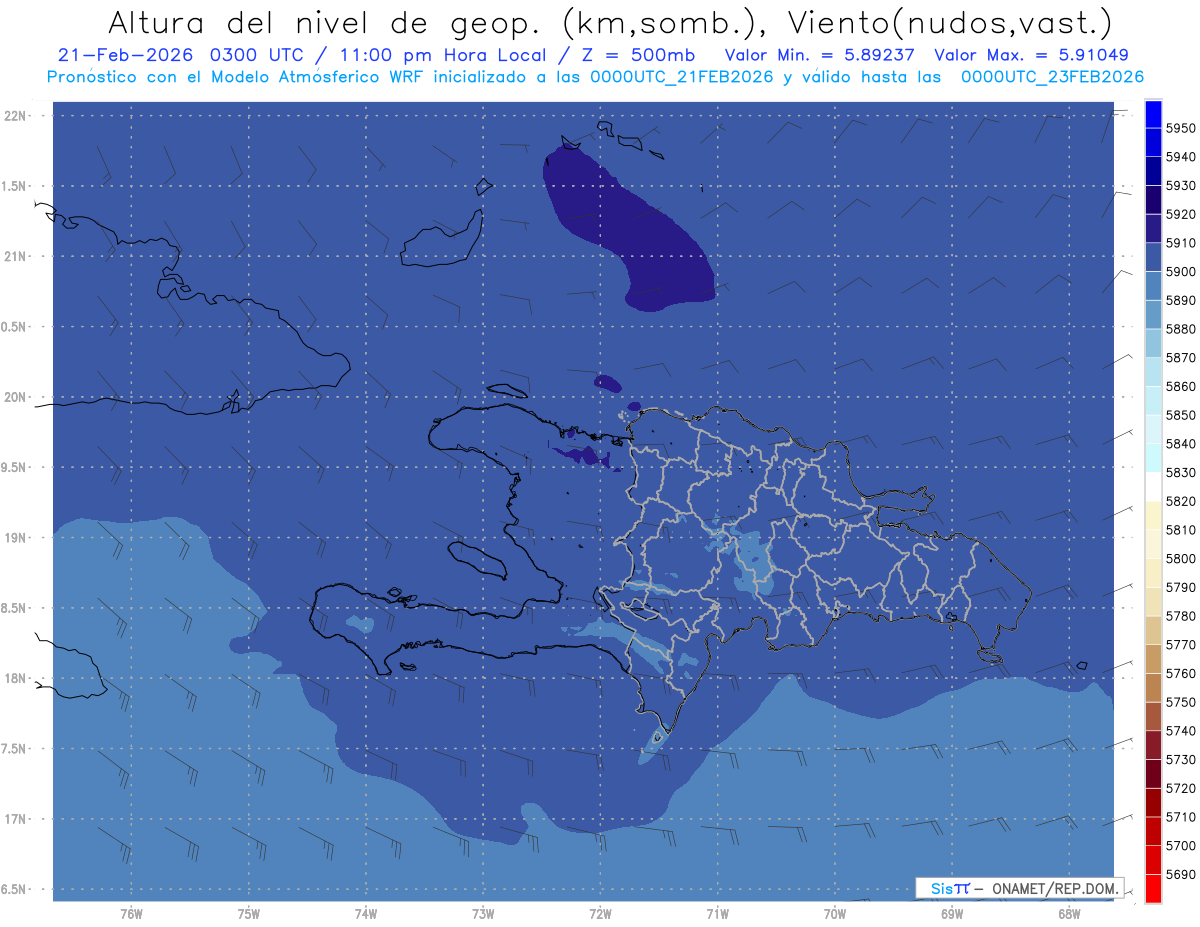Click the bright blue legend band above 5950

tap(1153, 114)
